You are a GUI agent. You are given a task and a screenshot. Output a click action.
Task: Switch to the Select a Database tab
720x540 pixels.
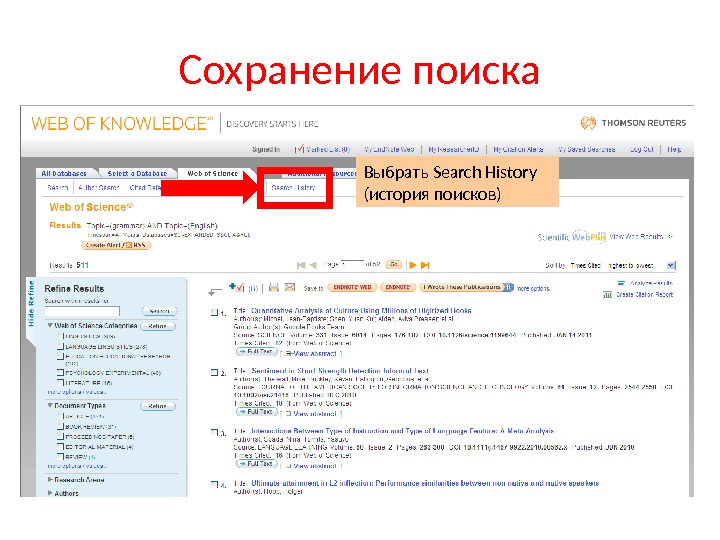coord(137,173)
